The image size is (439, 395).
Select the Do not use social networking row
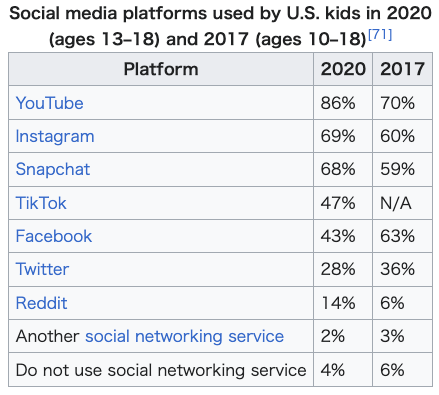pyautogui.click(x=221, y=370)
